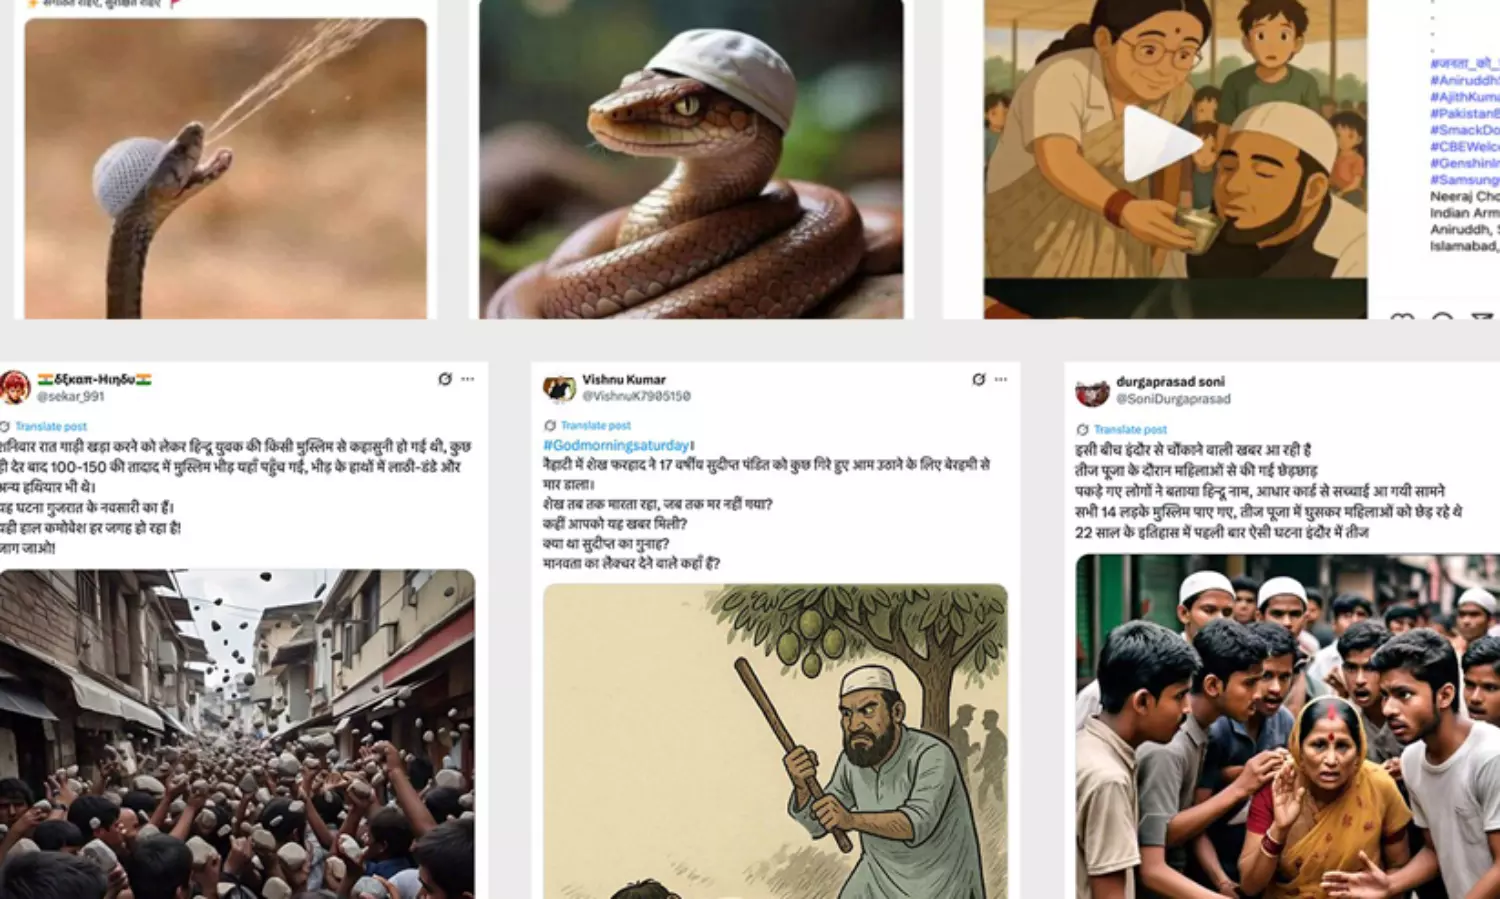1500x899 pixels.
Task: Open more options on @sekar_991's post
Action: 466,378
